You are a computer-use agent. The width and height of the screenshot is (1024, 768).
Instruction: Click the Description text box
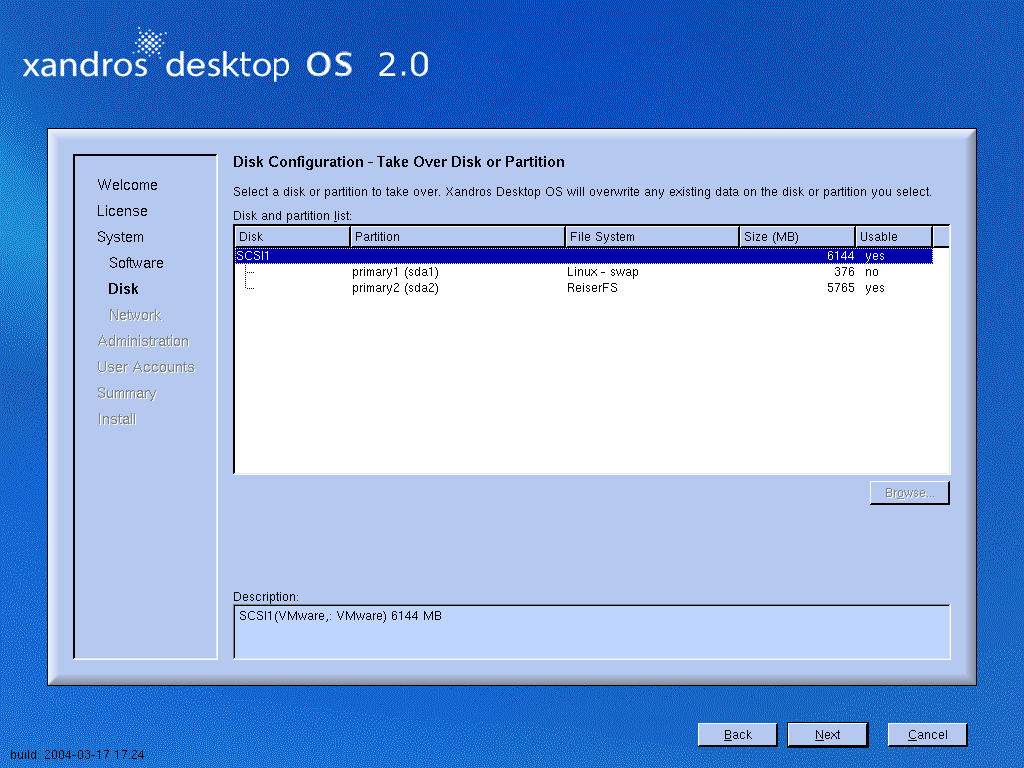(x=591, y=631)
